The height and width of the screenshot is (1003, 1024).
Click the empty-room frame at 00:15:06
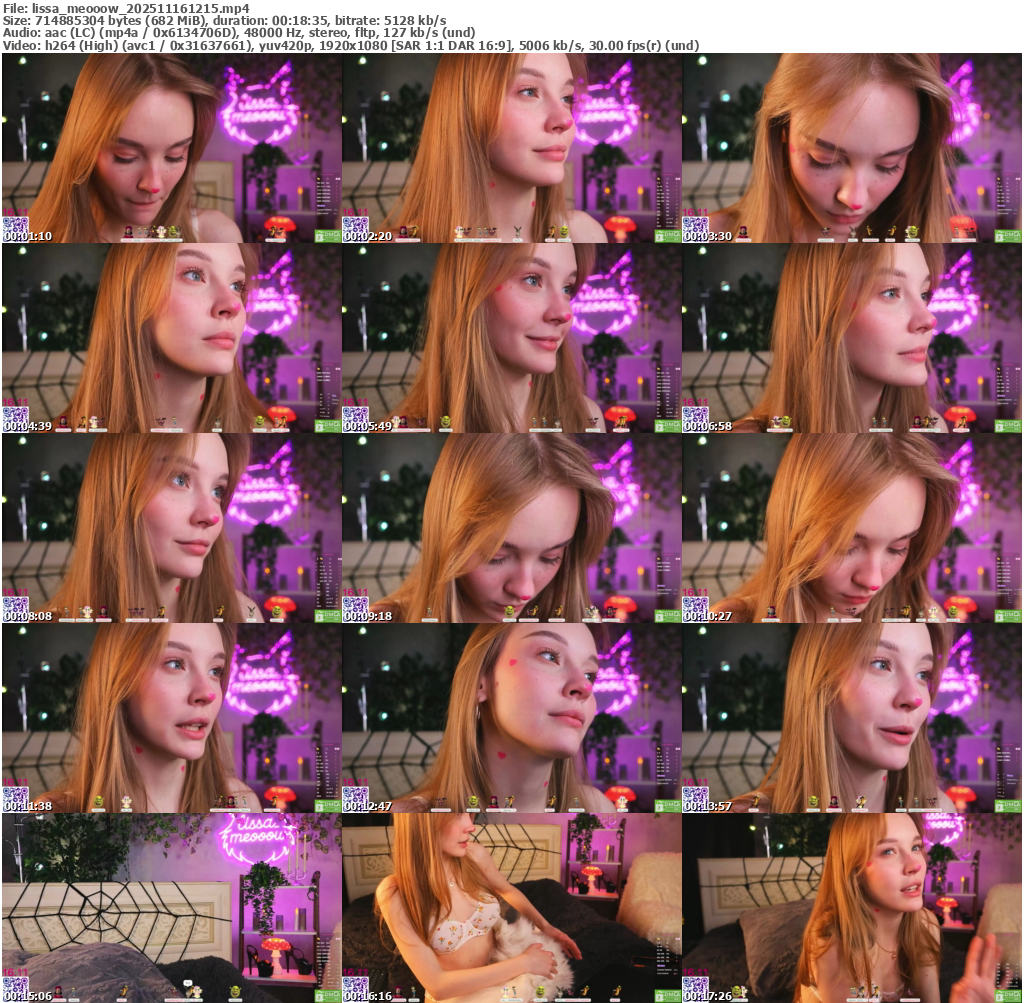click(172, 908)
